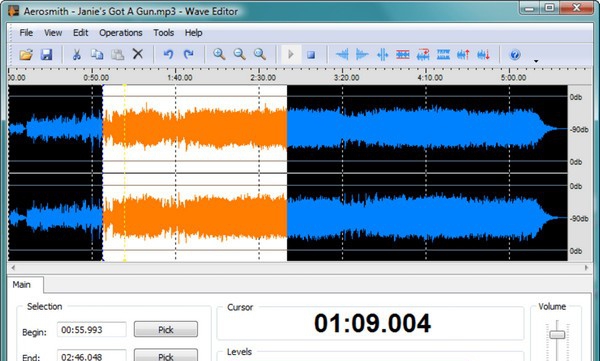Click left arrow of horizontal scrollbar
The image size is (600, 361).
click(x=13, y=268)
